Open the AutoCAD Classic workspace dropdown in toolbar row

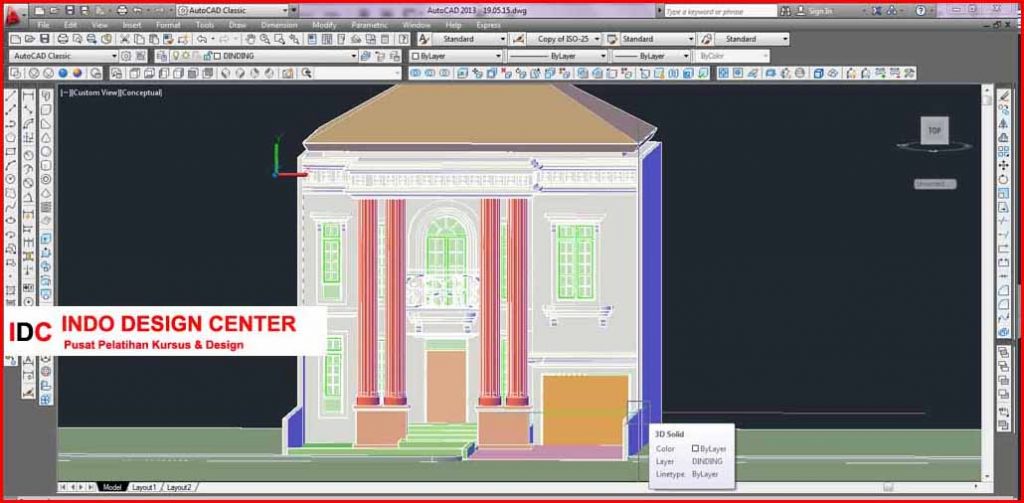(114, 56)
